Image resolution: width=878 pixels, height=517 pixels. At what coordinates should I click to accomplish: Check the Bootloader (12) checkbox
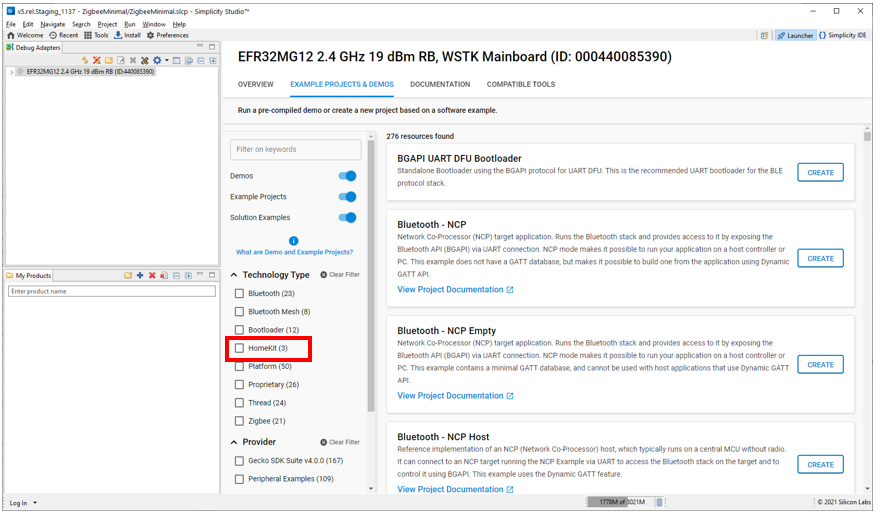coord(240,330)
